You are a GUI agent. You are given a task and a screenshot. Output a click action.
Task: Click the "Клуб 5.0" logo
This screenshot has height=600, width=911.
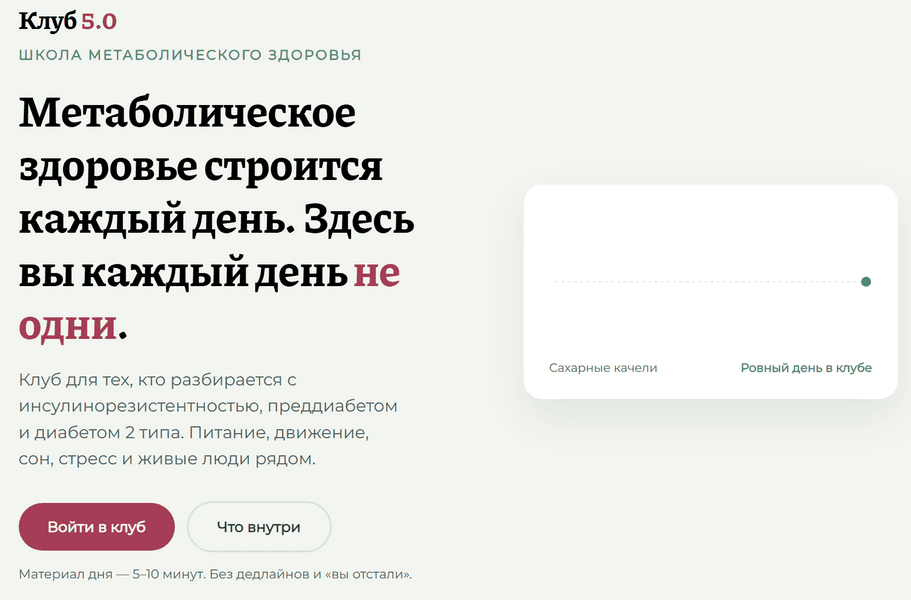pos(68,21)
